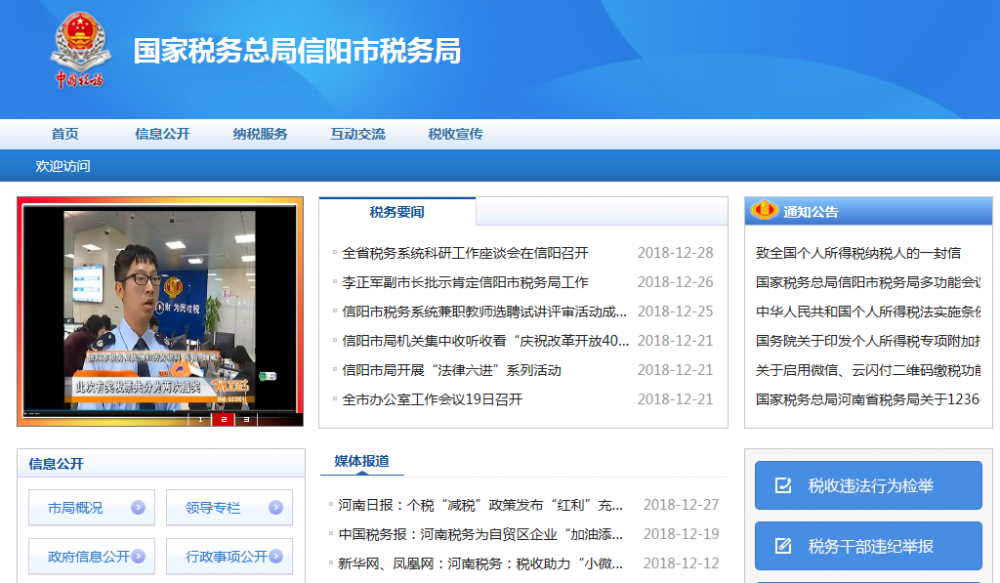
Task: Select the highlighted slide 2 indicator
Action: coord(224,421)
